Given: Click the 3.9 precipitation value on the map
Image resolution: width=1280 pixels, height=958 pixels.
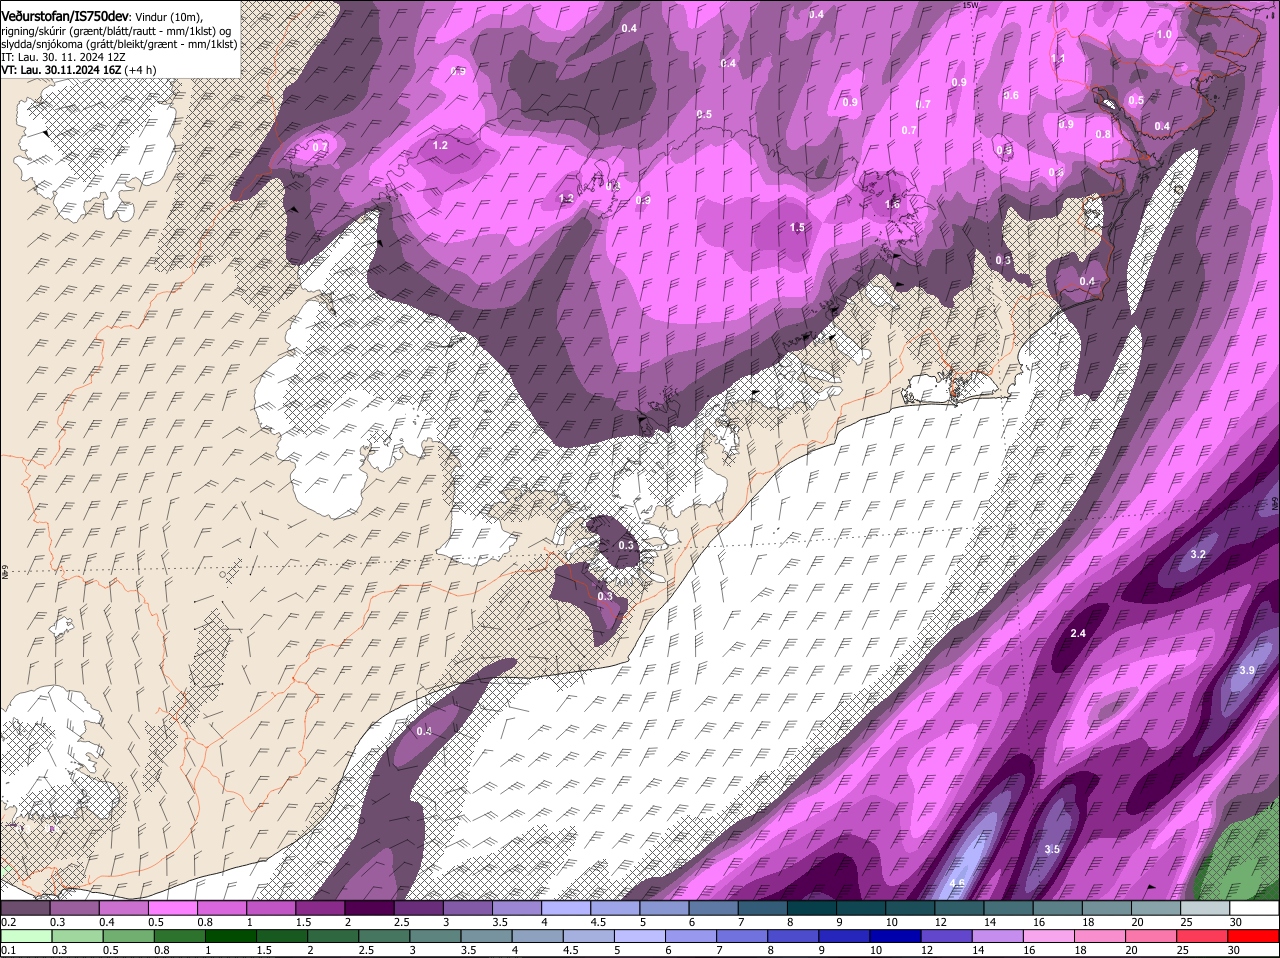Looking at the screenshot, I should click(x=1247, y=670).
